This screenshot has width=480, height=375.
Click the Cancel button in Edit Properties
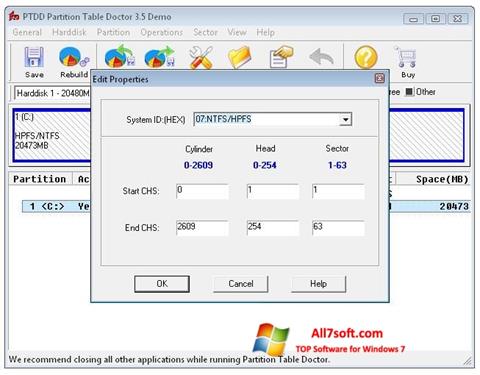[241, 284]
